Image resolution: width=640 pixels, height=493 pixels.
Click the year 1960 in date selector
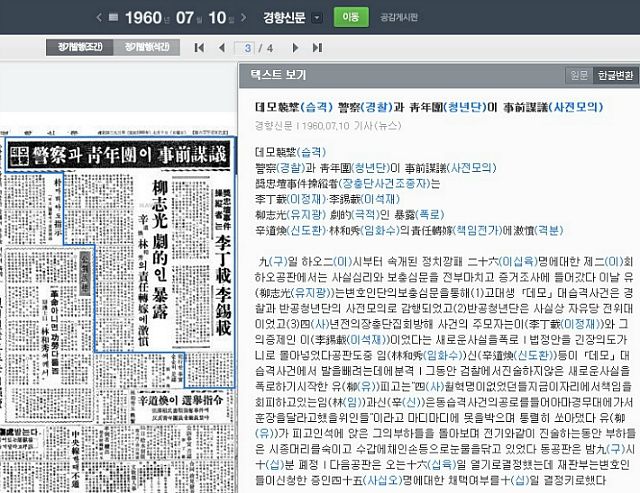[x=143, y=18]
